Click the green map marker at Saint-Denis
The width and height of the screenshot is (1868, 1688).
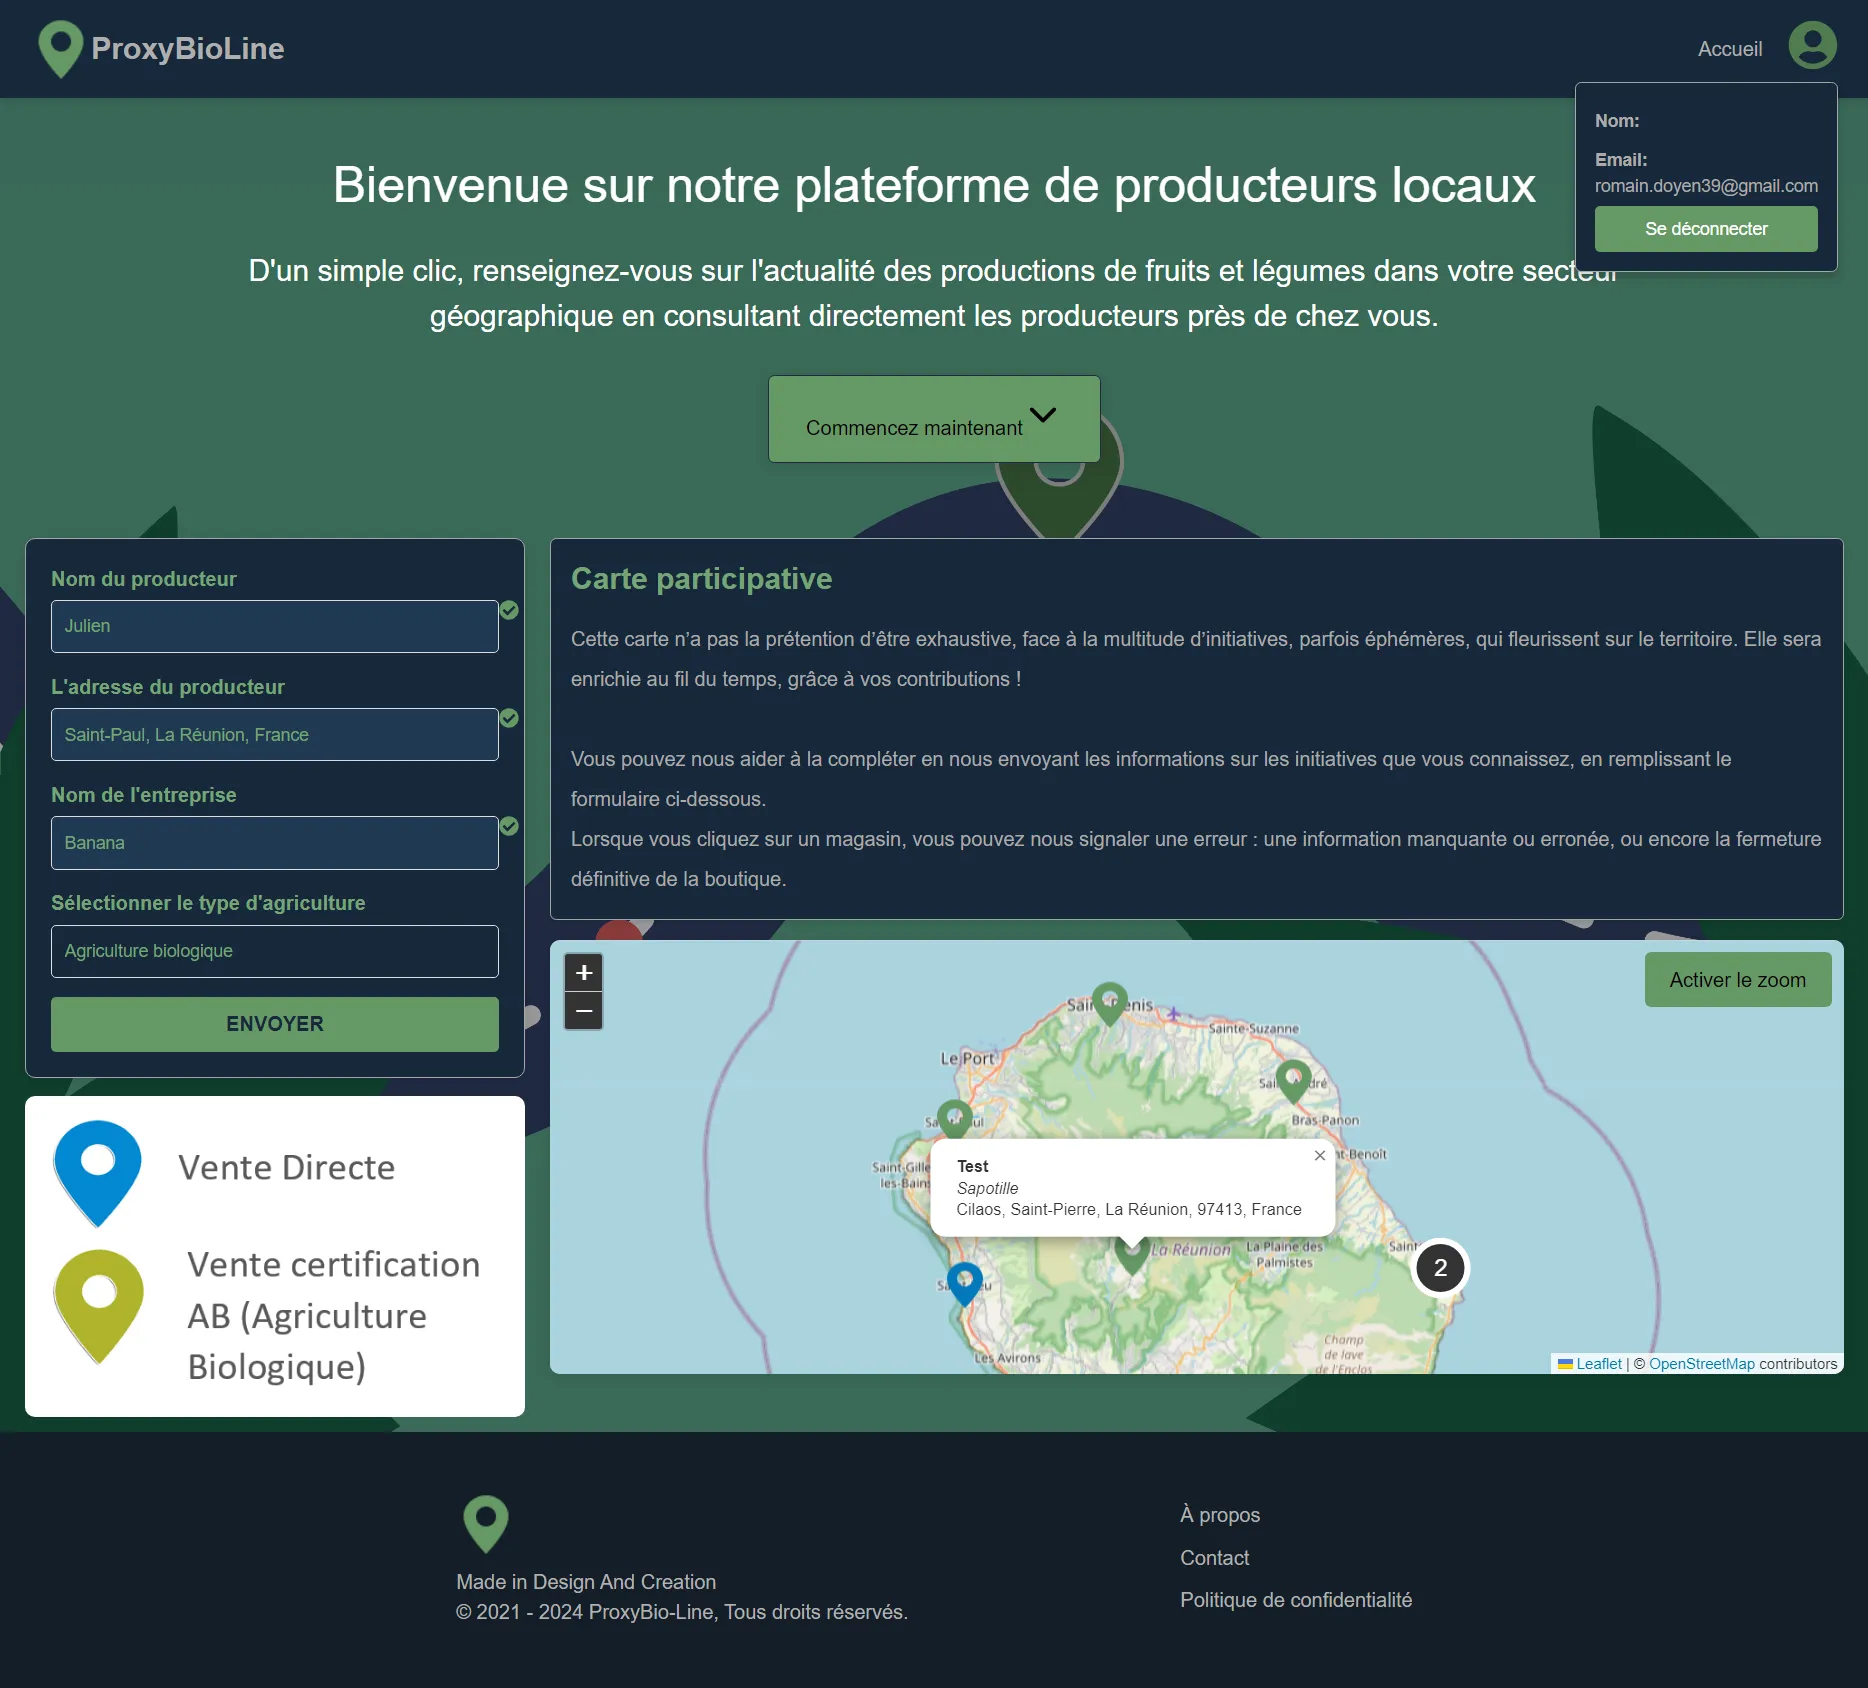[x=1110, y=1003]
